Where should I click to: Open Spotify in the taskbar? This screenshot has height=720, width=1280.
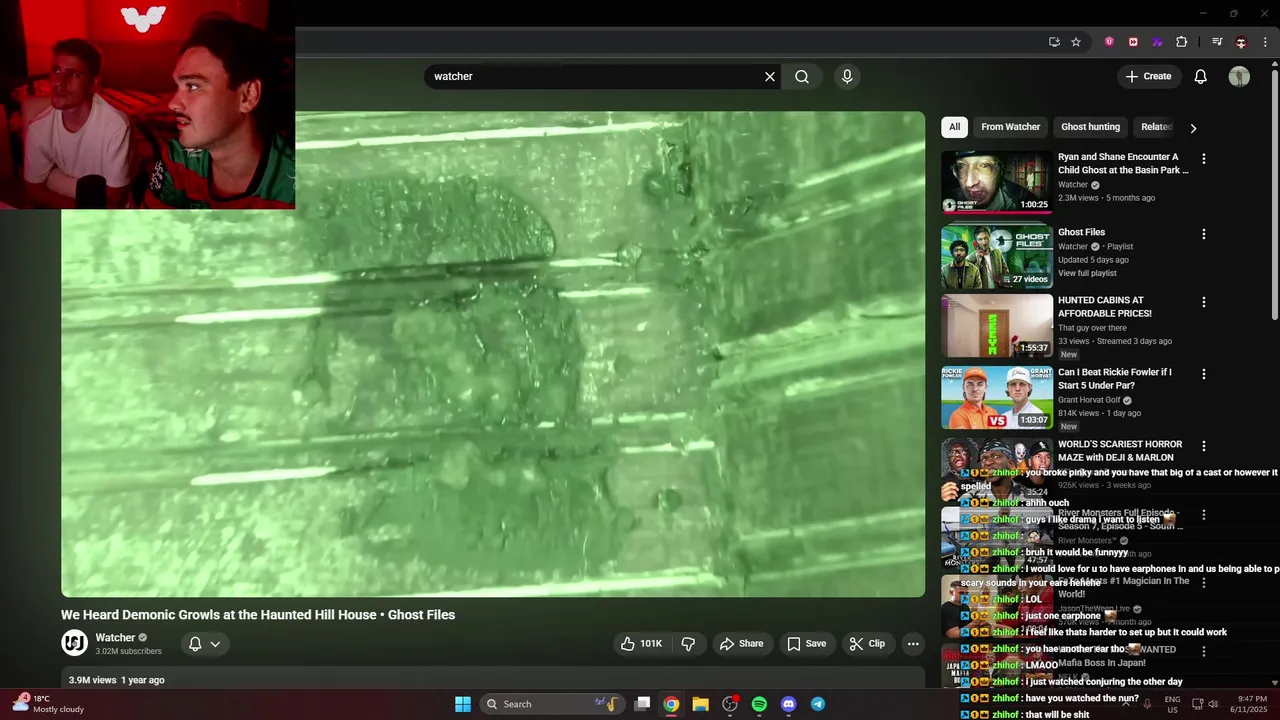pyautogui.click(x=759, y=704)
